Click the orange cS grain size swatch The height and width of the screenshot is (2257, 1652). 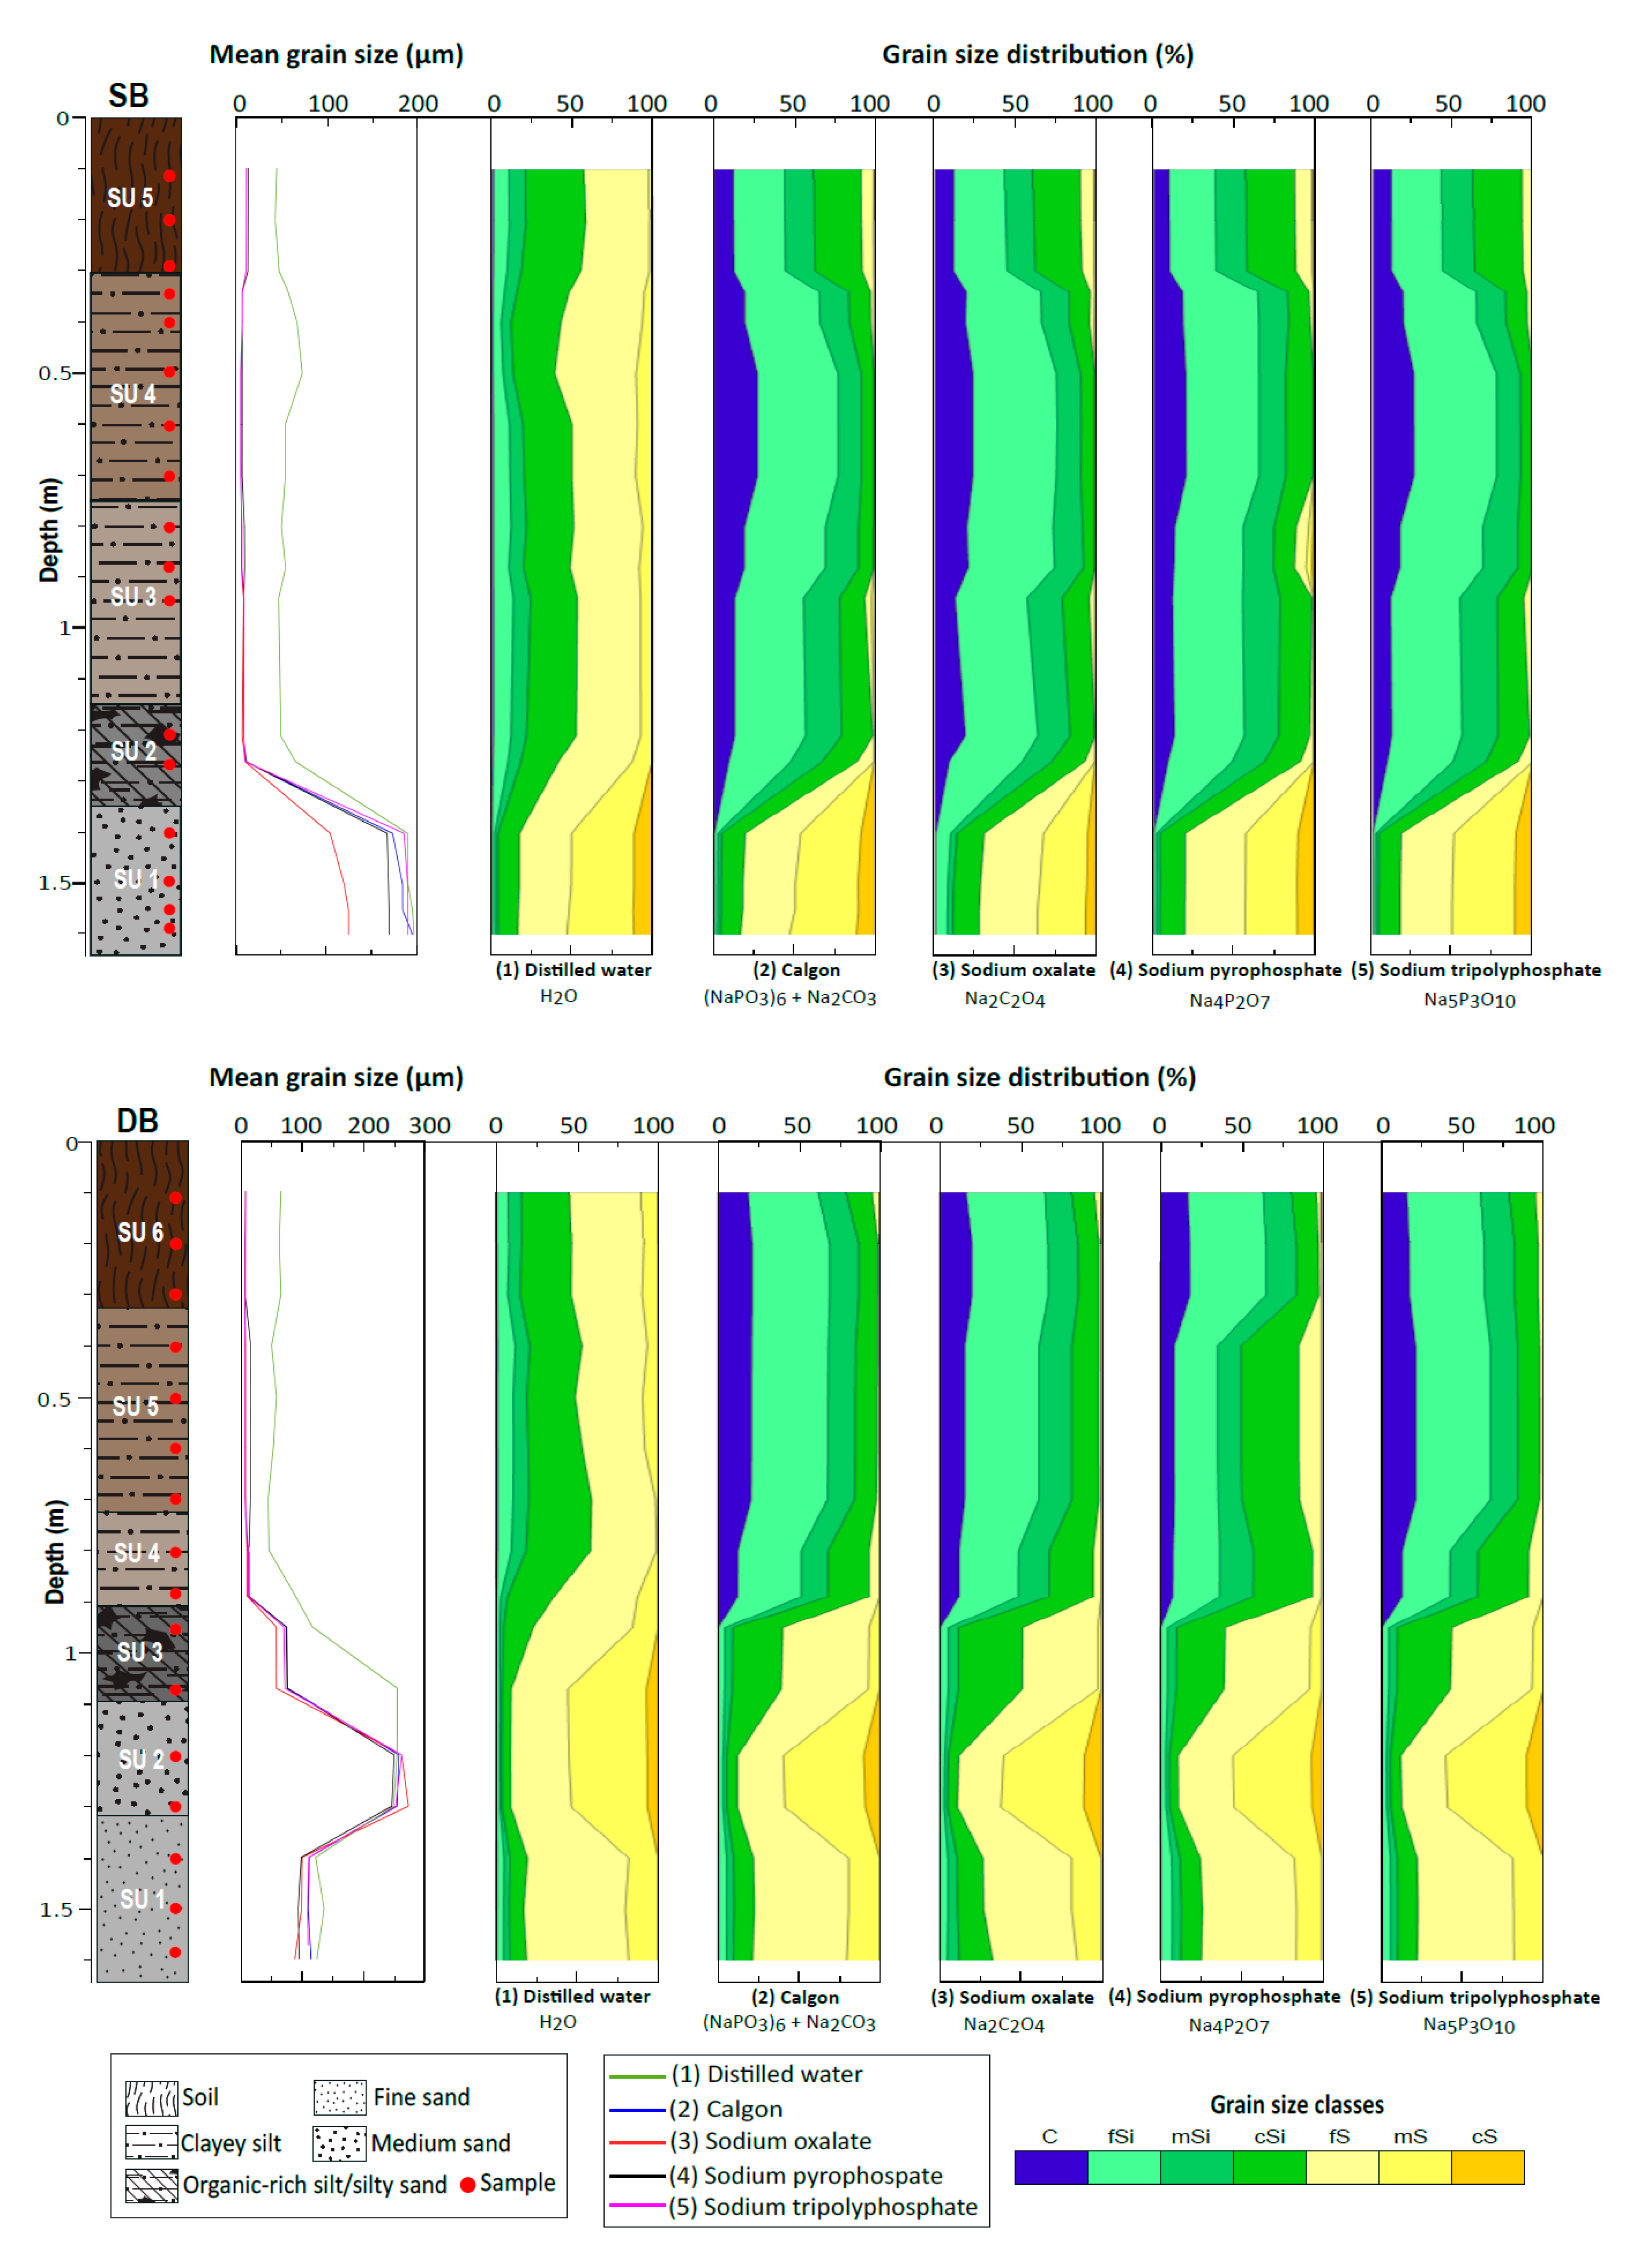pos(1487,2167)
